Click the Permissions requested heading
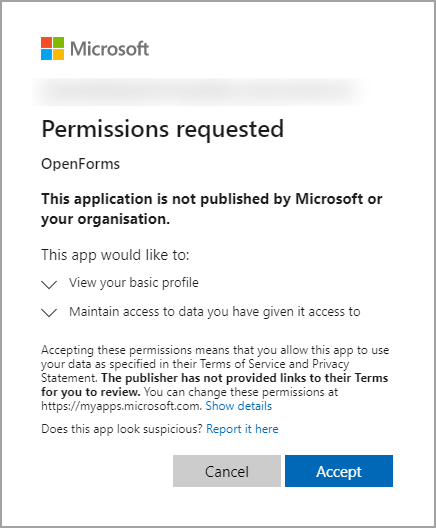This screenshot has height=528, width=436. [163, 129]
